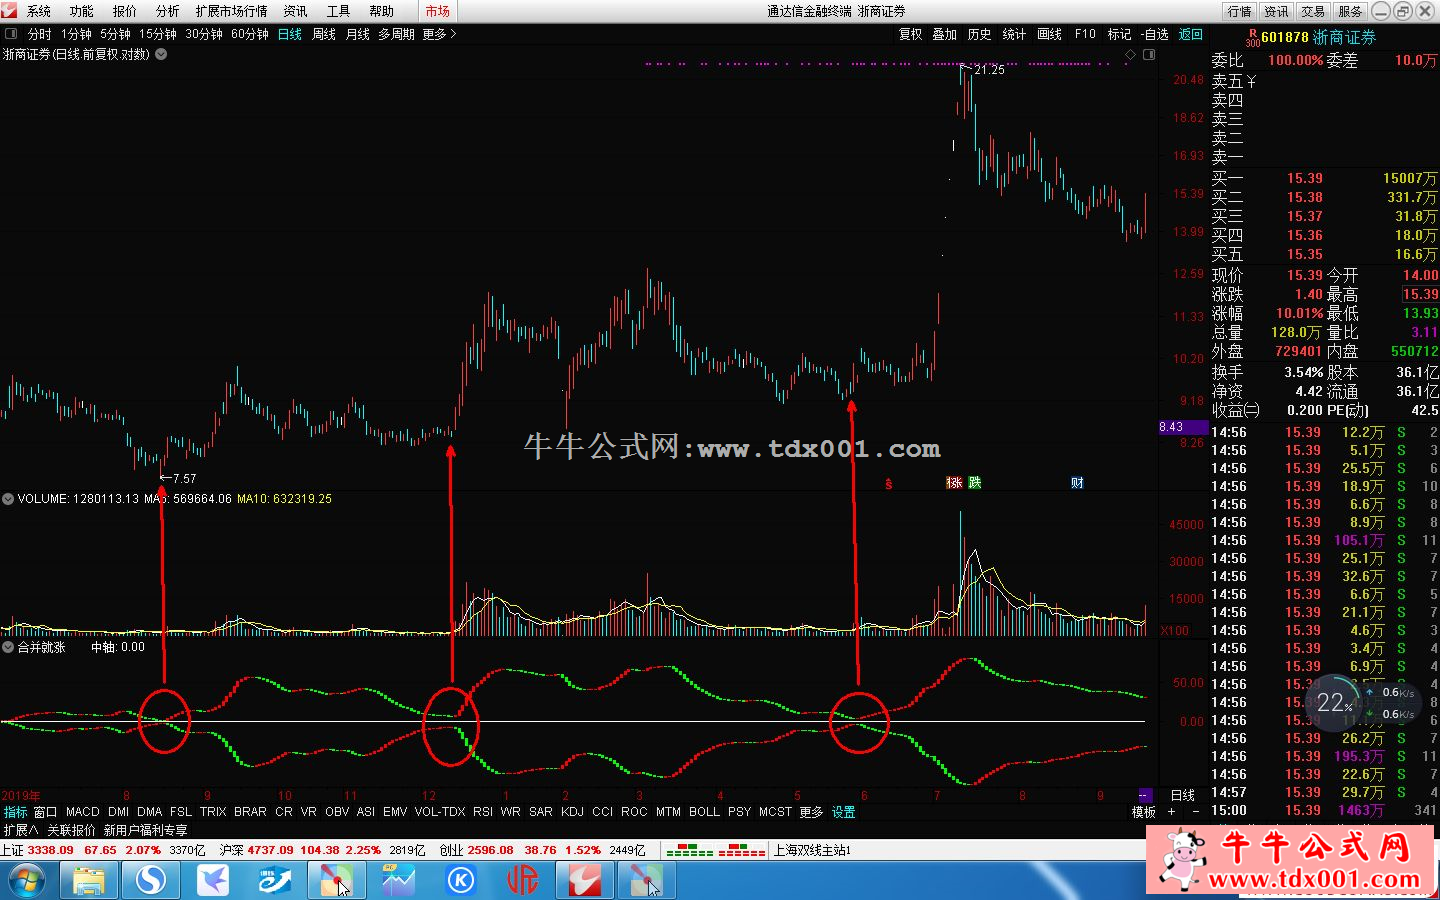Open the red circular logo app in taskbar
The height and width of the screenshot is (900, 1440).
tap(523, 881)
